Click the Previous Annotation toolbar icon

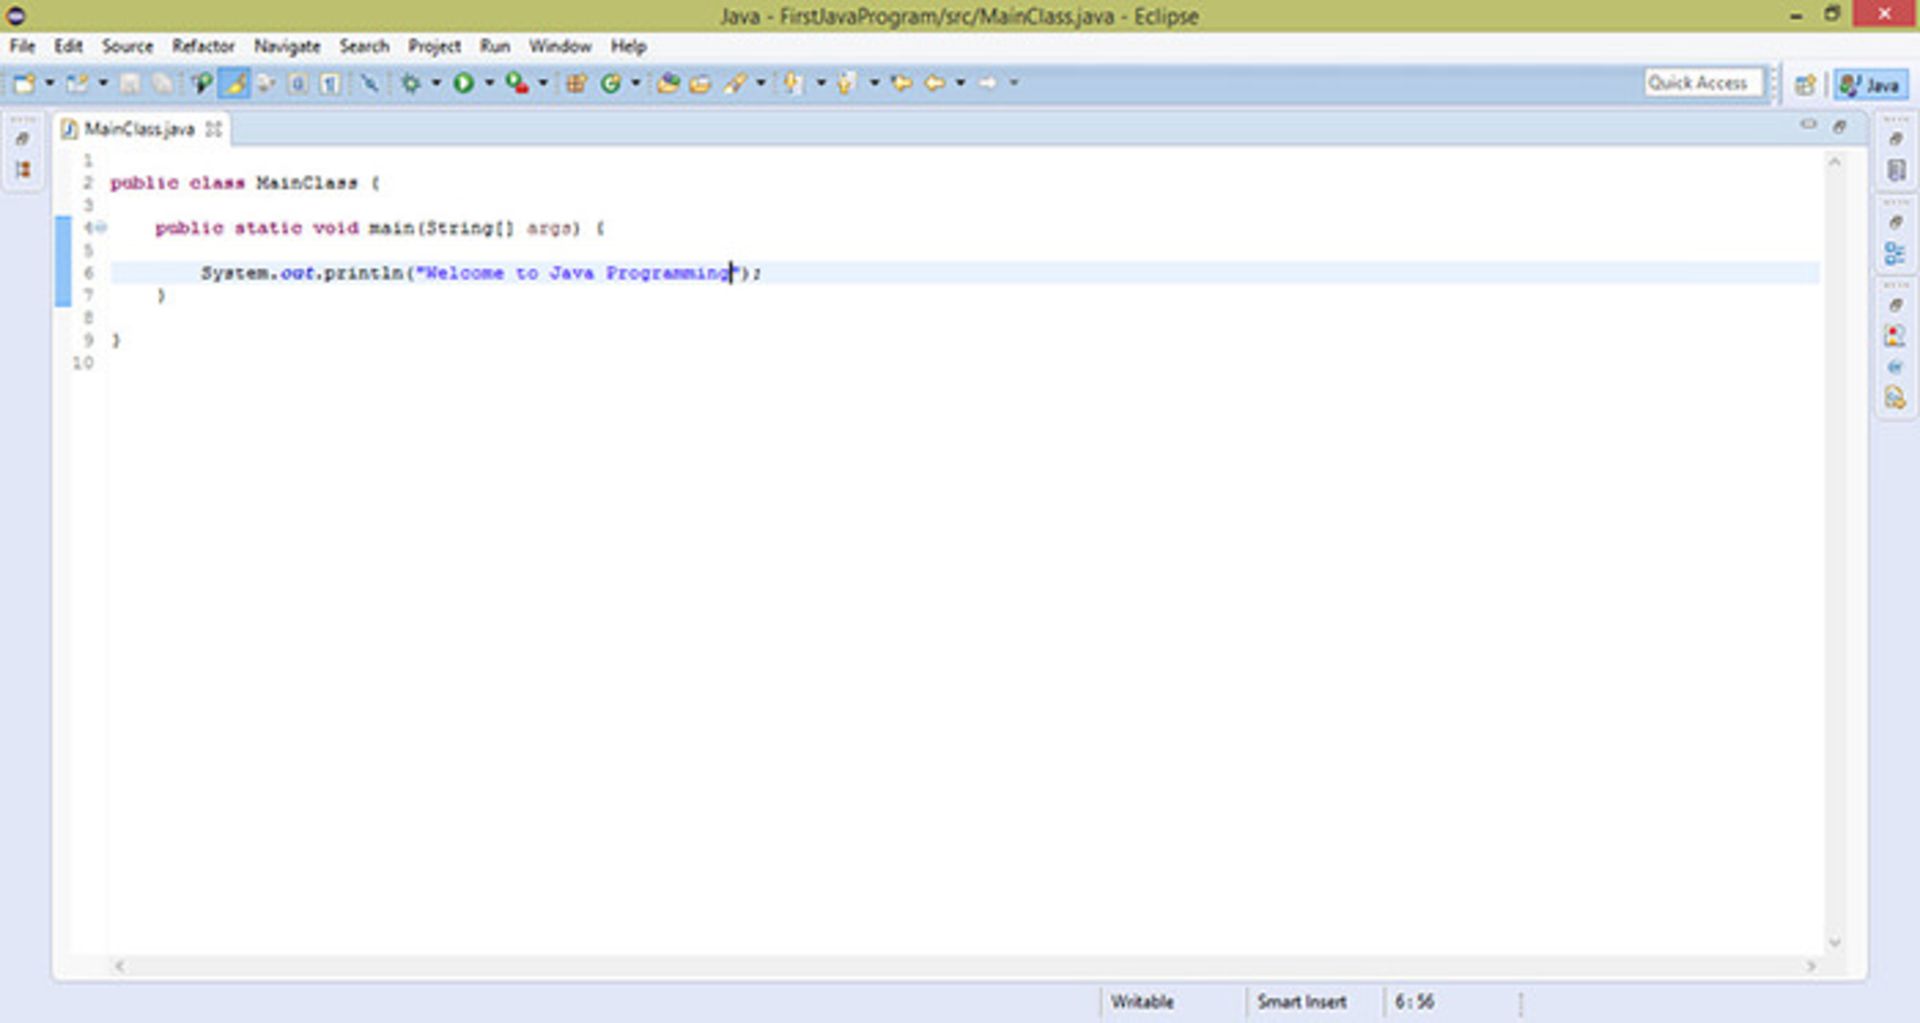[846, 83]
